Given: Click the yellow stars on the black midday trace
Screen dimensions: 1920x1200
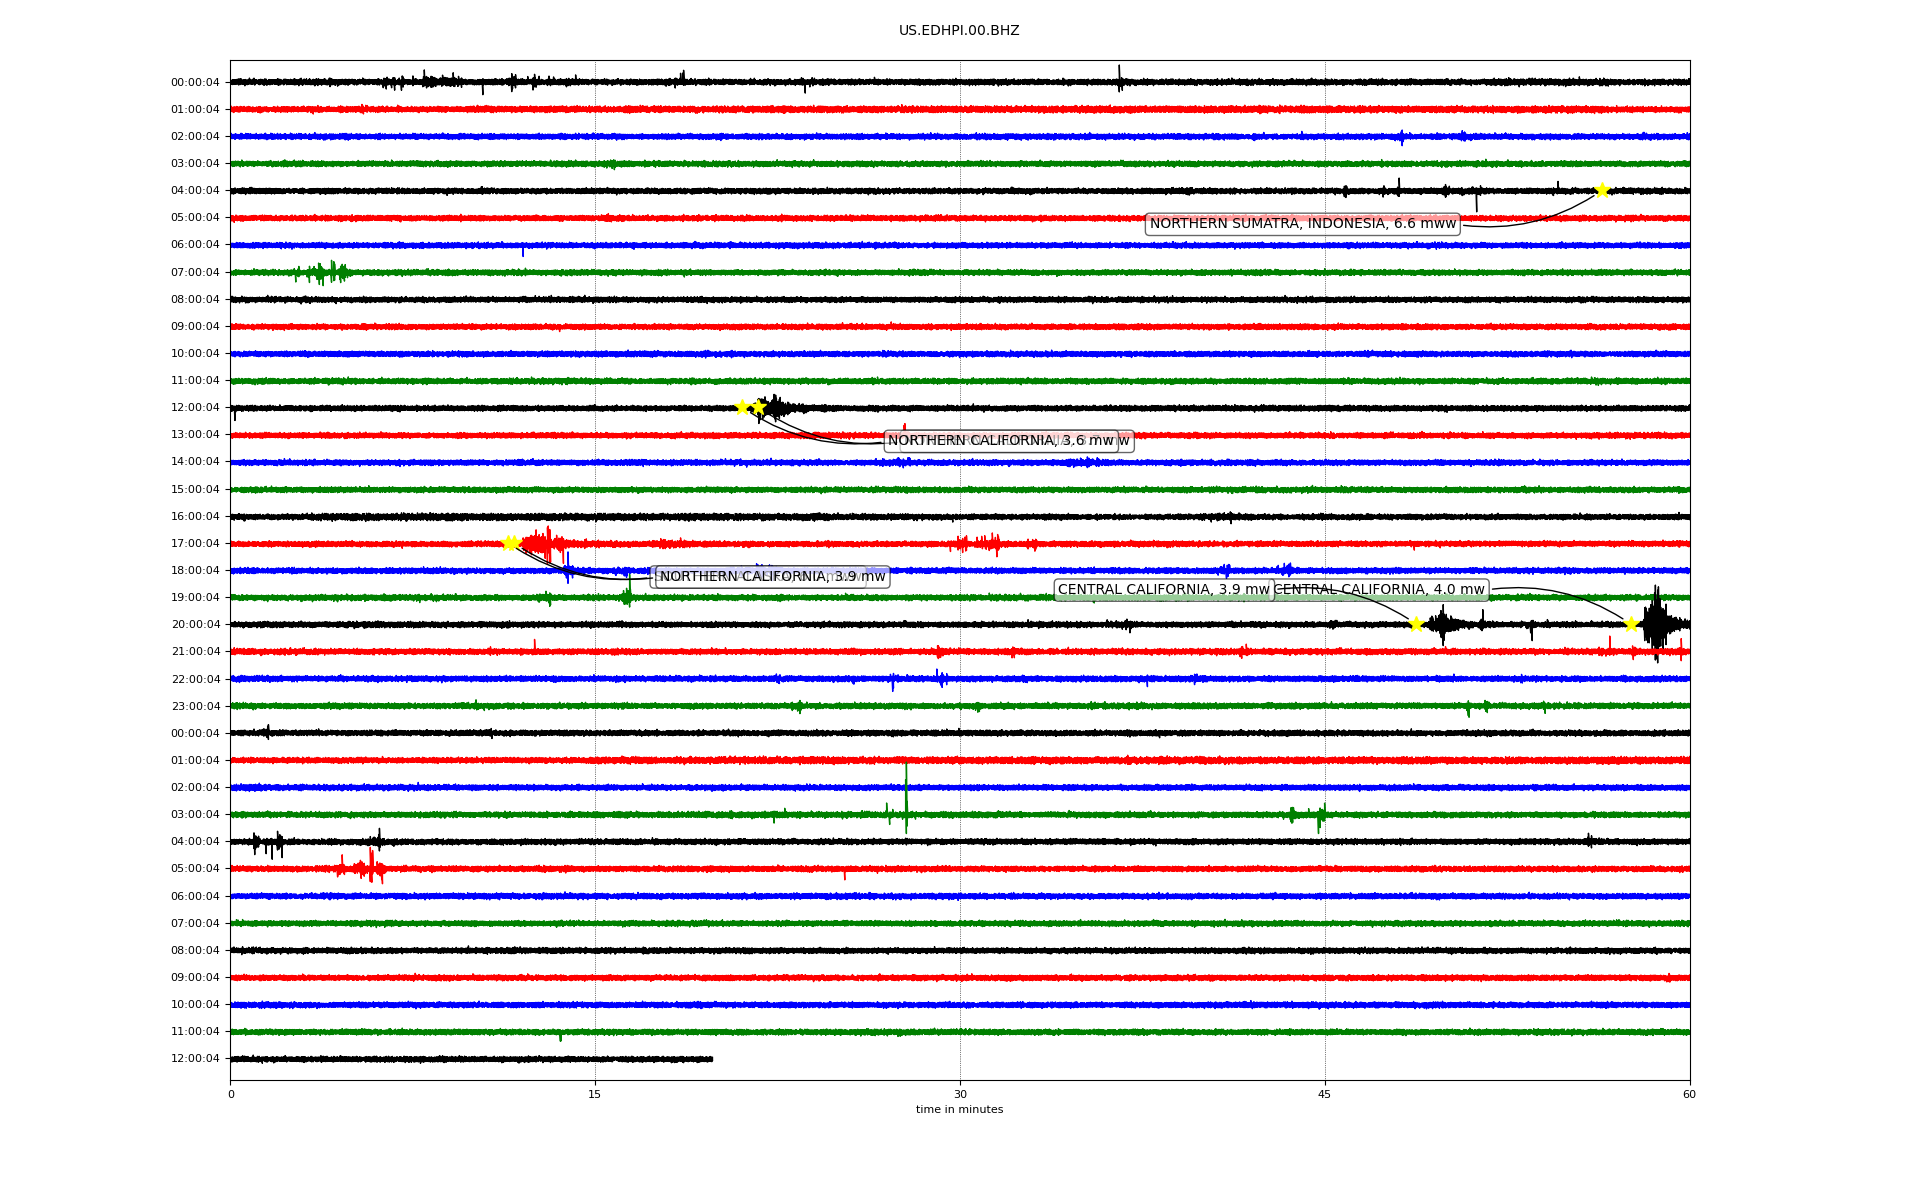Looking at the screenshot, I should pos(750,407).
